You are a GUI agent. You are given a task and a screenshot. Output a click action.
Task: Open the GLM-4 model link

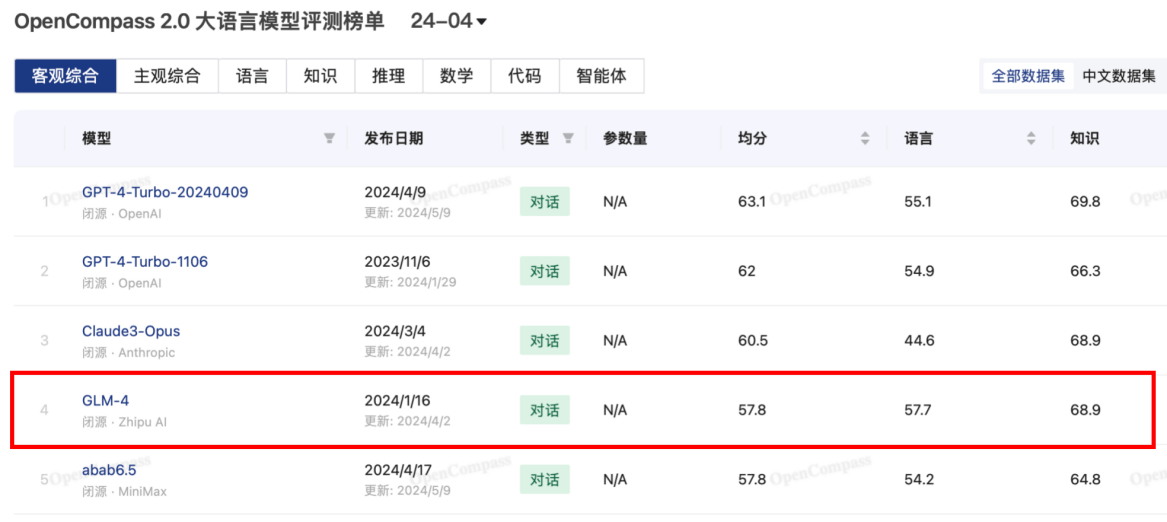point(106,401)
